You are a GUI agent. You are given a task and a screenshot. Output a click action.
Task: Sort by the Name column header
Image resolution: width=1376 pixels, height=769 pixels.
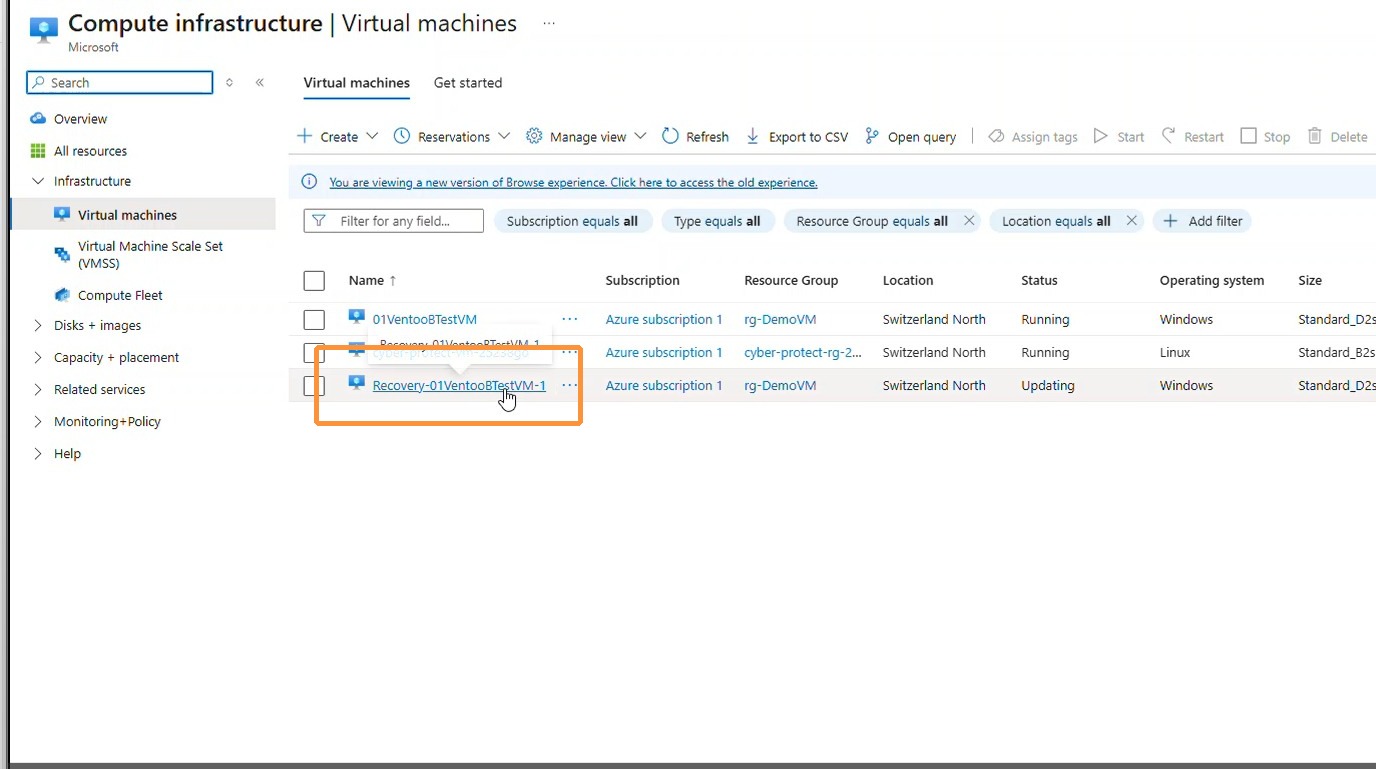372,281
